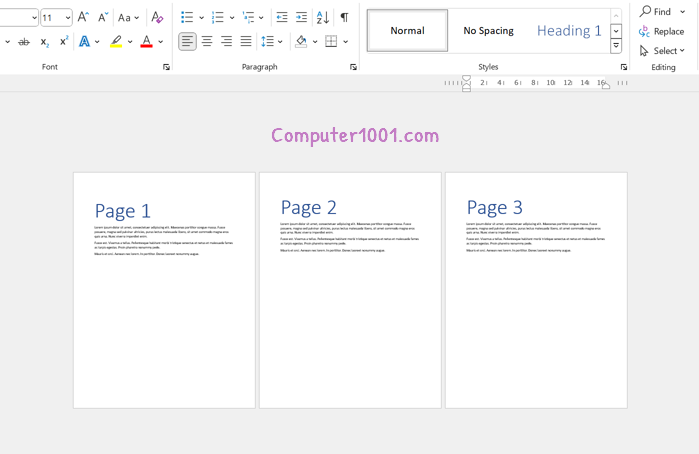Decrease paragraph indent

pyautogui.click(x=282, y=17)
